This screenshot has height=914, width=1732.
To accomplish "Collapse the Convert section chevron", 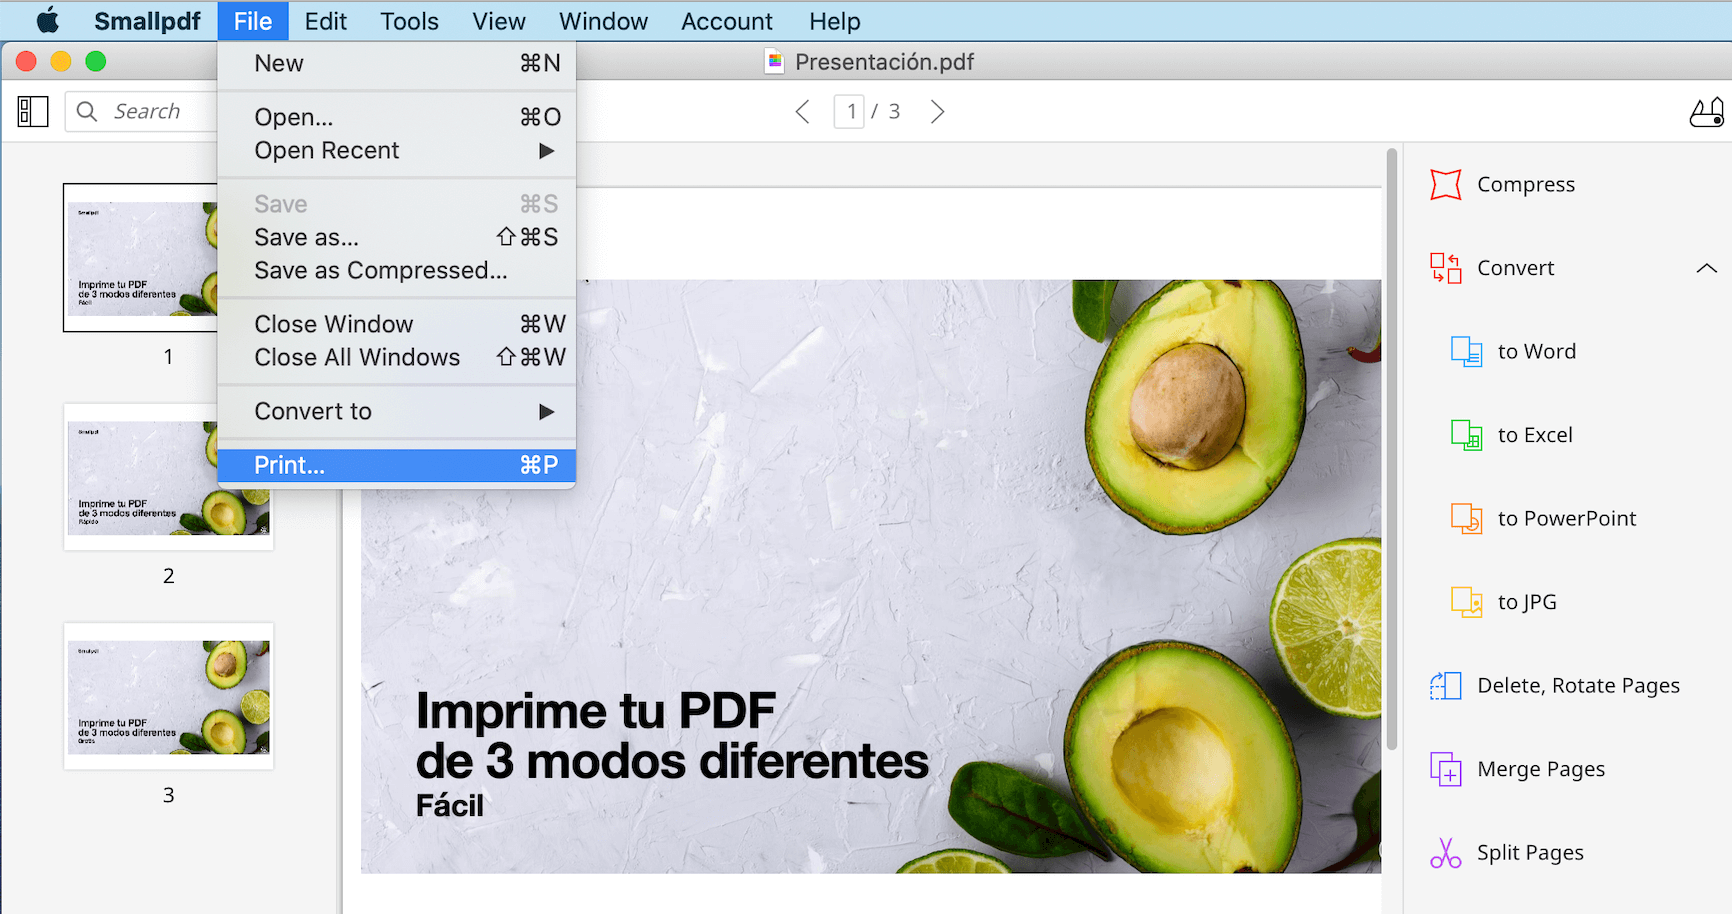I will coord(1706,268).
